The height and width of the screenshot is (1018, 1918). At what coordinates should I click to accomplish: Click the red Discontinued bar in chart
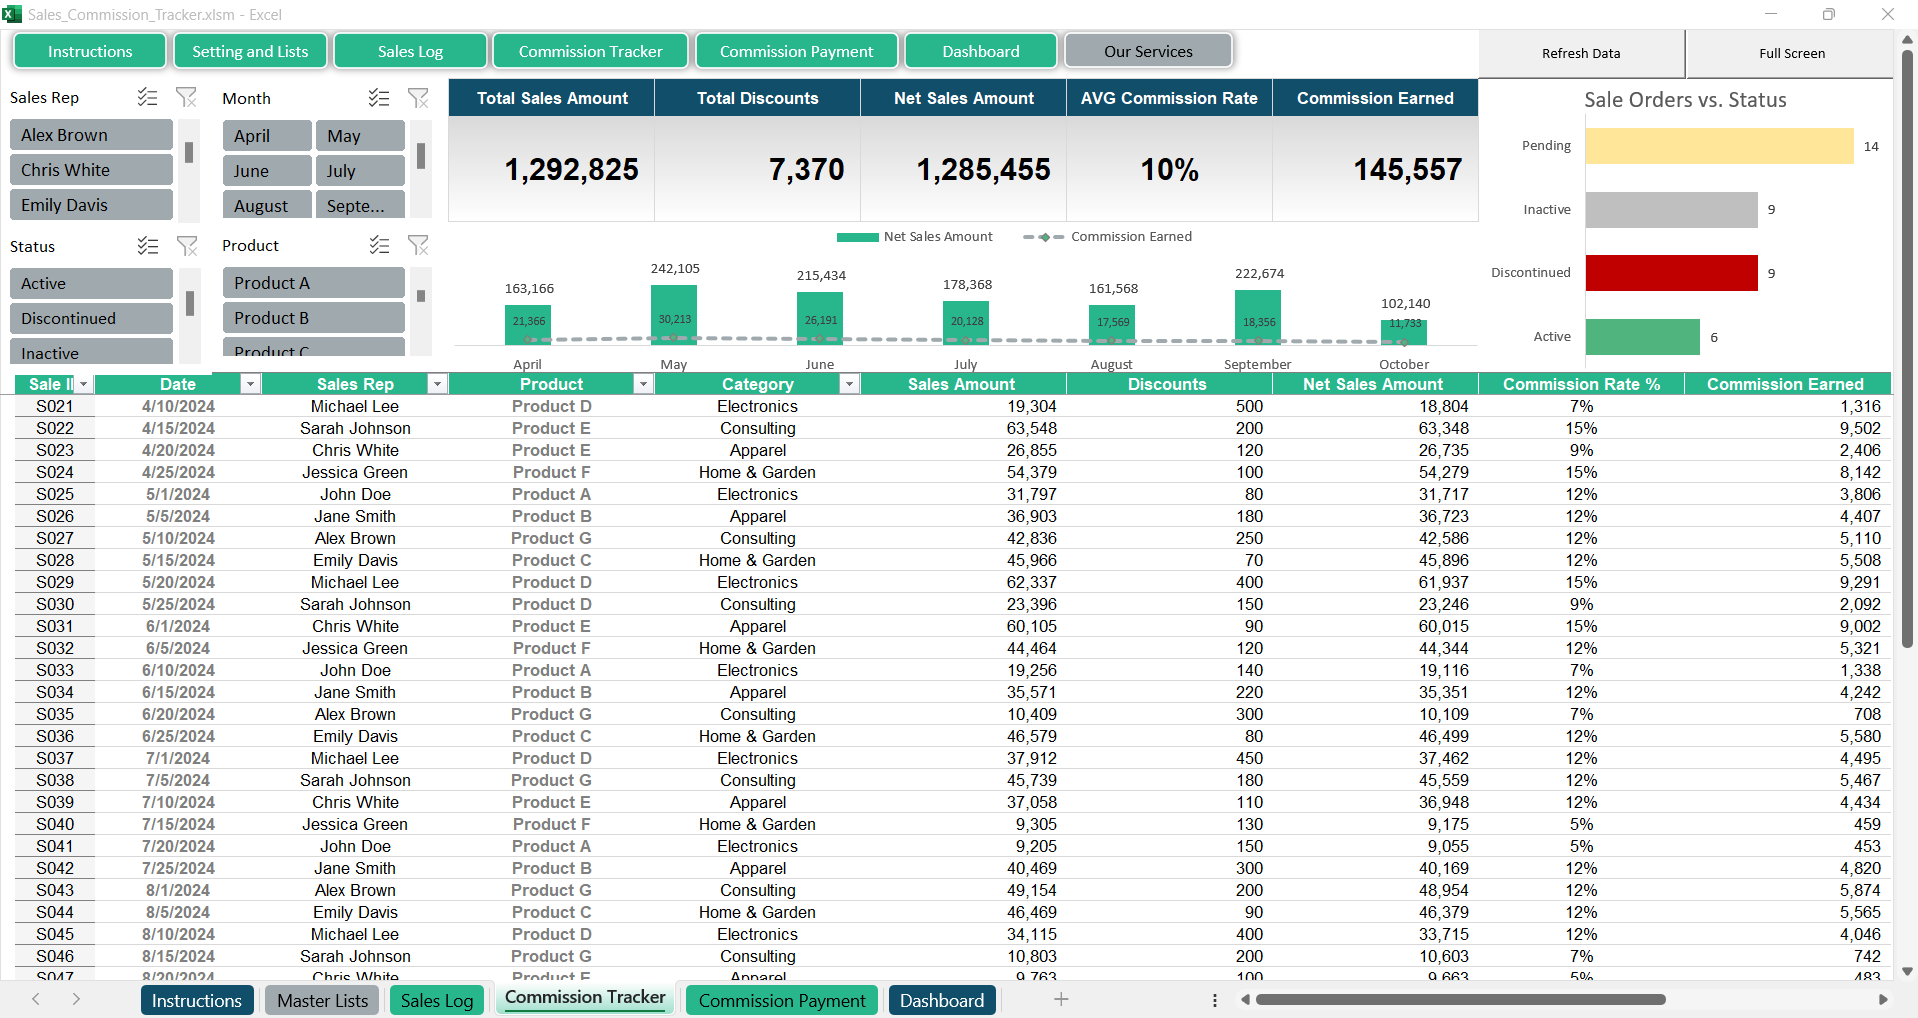tap(1671, 273)
